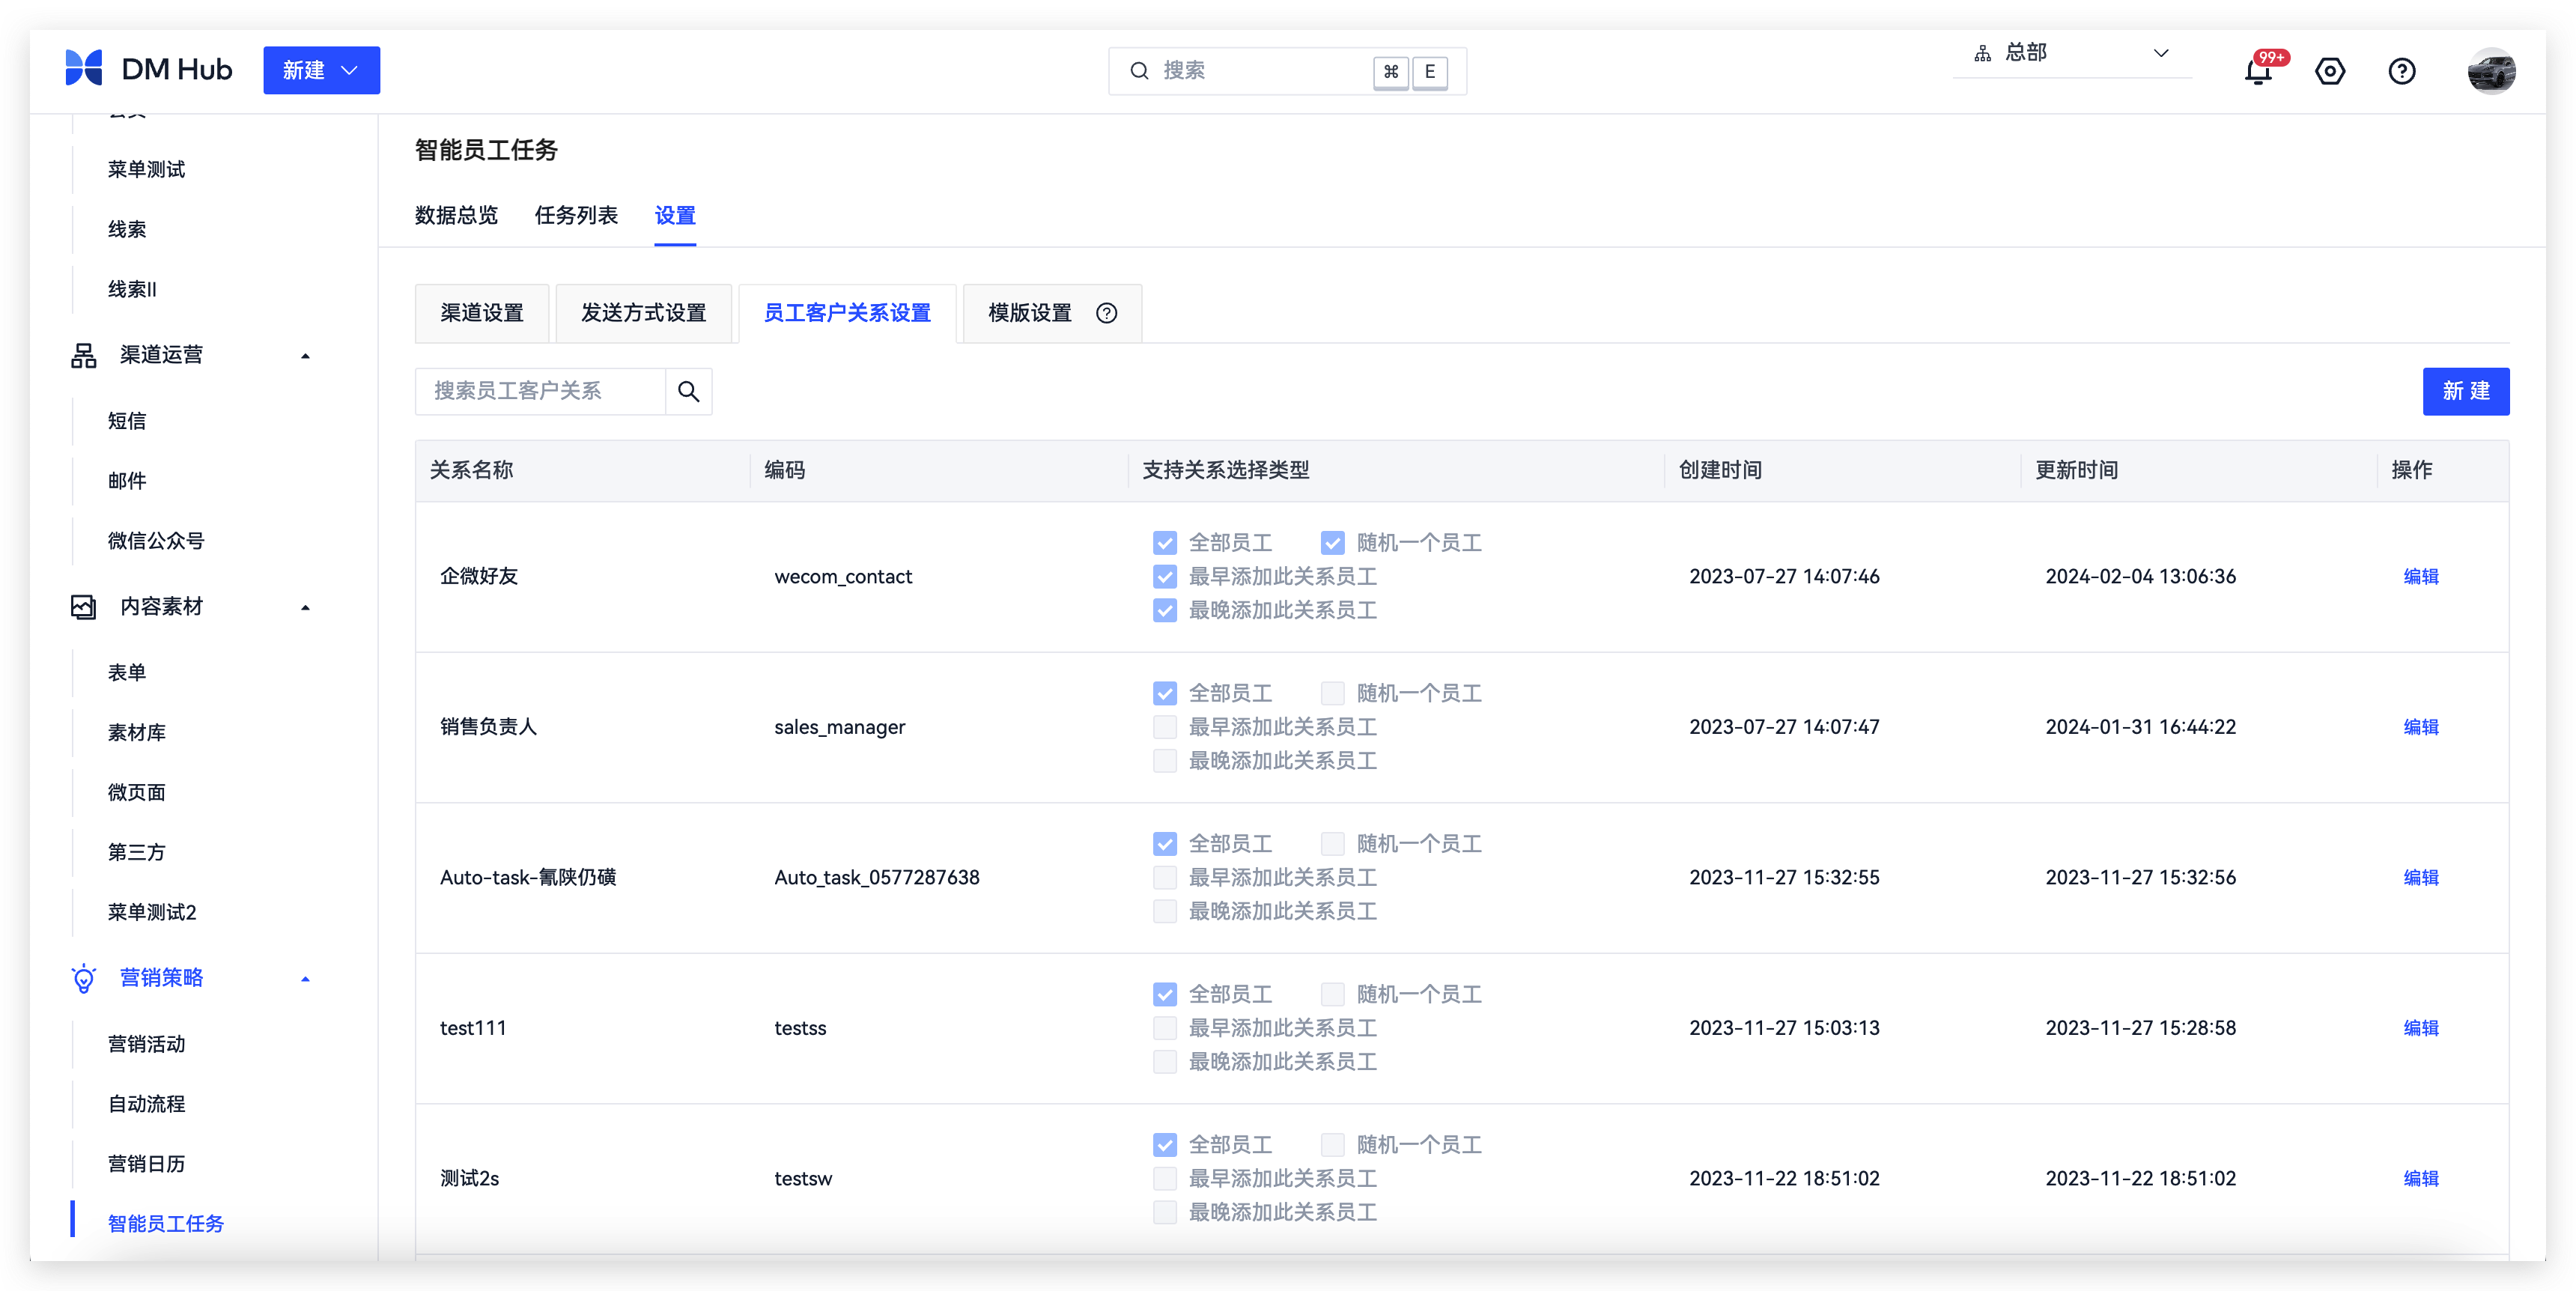Select the 设置 tab
The image size is (2576, 1291).
pos(675,215)
